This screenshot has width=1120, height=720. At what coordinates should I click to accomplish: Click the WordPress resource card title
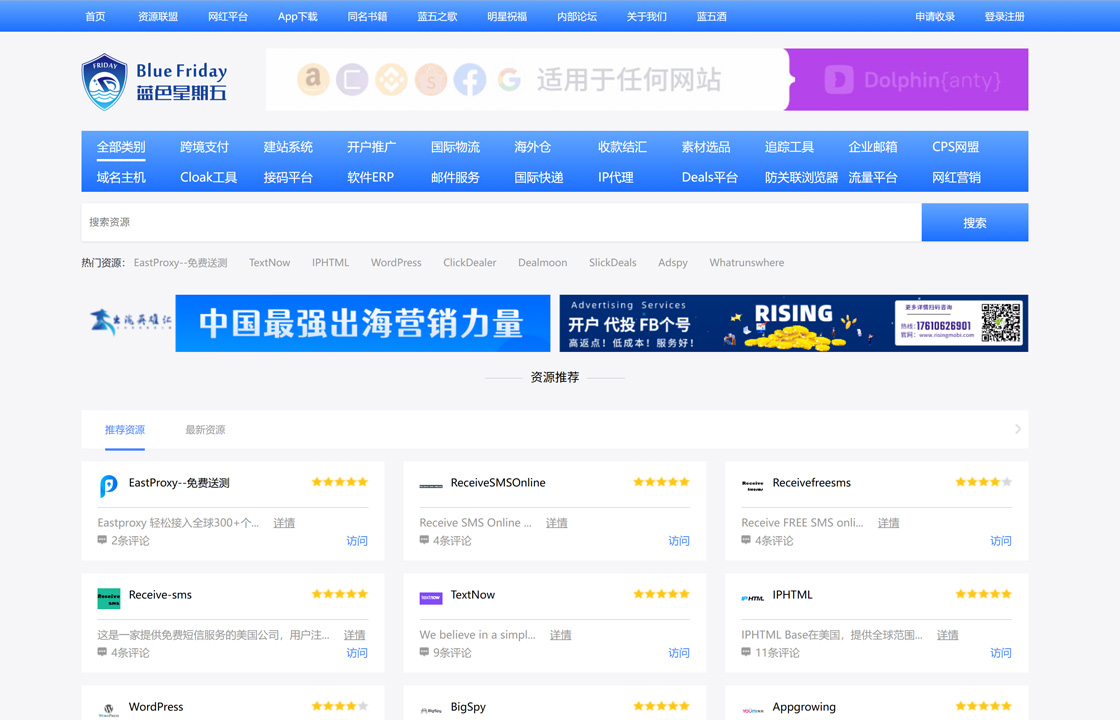156,706
